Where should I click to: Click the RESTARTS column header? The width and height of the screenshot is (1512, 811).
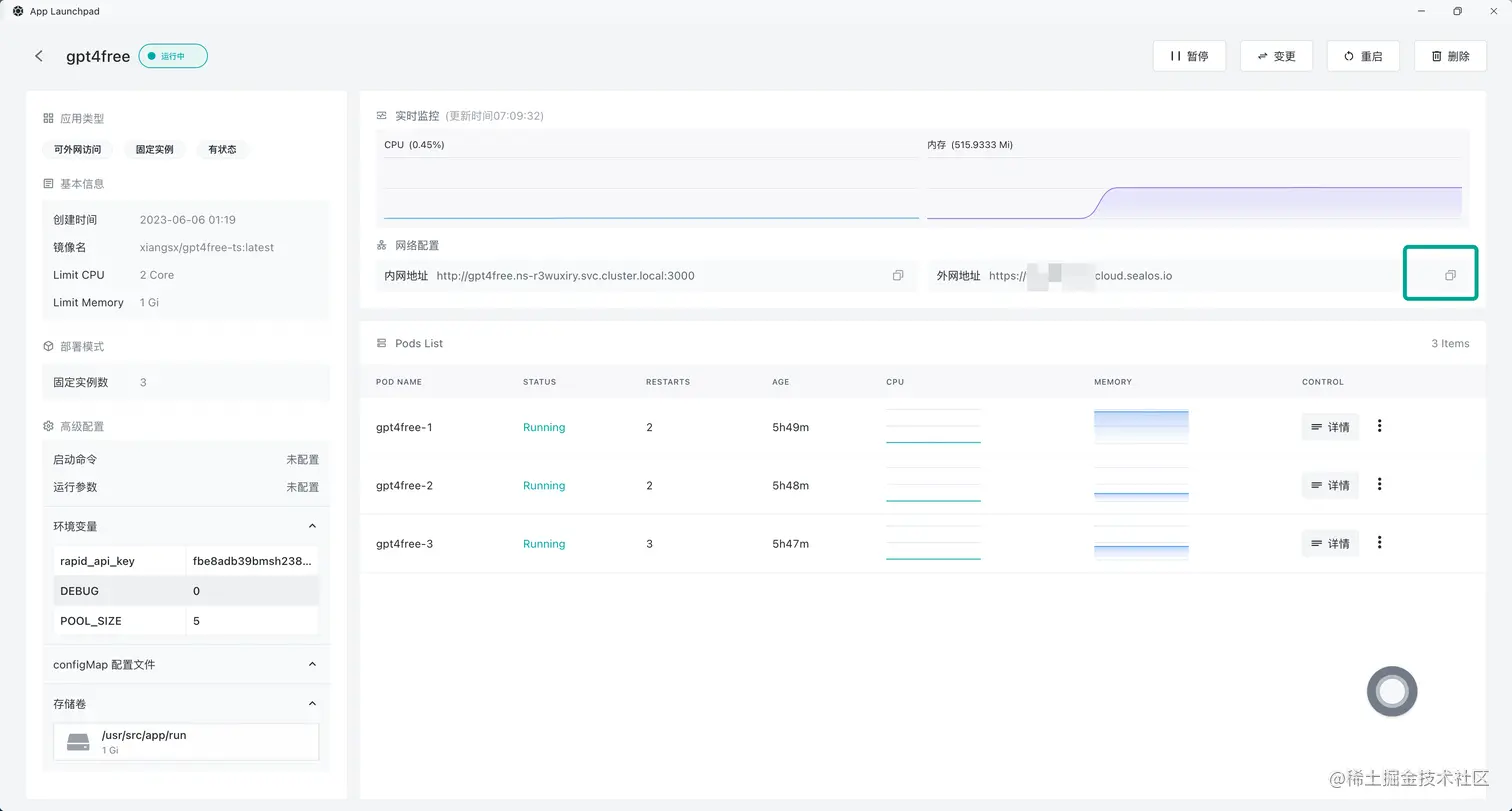668,382
